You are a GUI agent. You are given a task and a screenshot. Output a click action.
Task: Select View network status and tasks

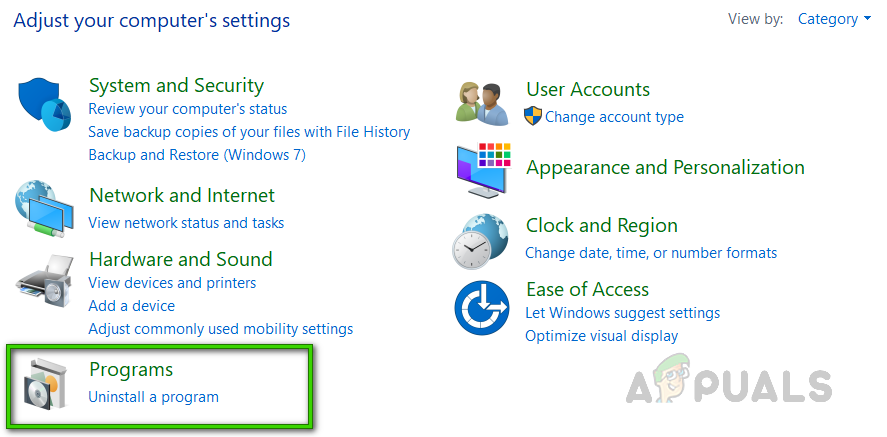(x=186, y=223)
